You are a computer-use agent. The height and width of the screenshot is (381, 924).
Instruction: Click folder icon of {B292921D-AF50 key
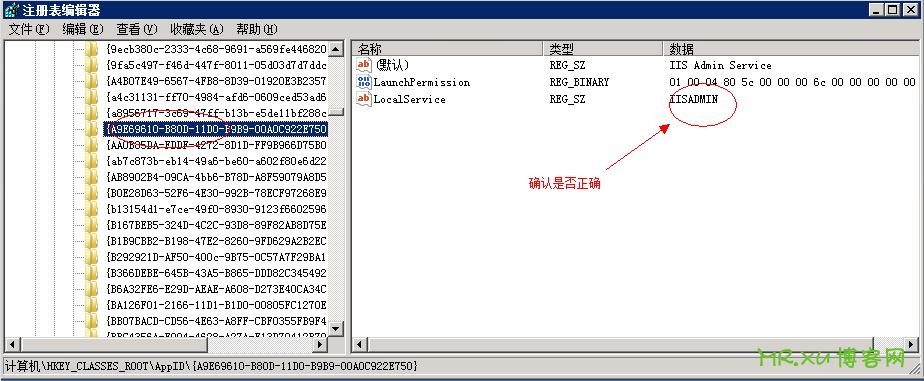click(x=91, y=257)
